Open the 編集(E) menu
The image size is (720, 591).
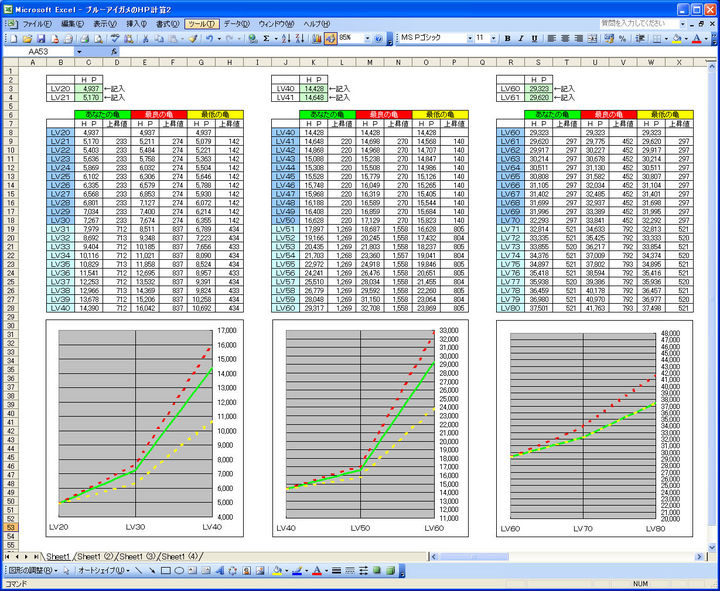coord(73,24)
